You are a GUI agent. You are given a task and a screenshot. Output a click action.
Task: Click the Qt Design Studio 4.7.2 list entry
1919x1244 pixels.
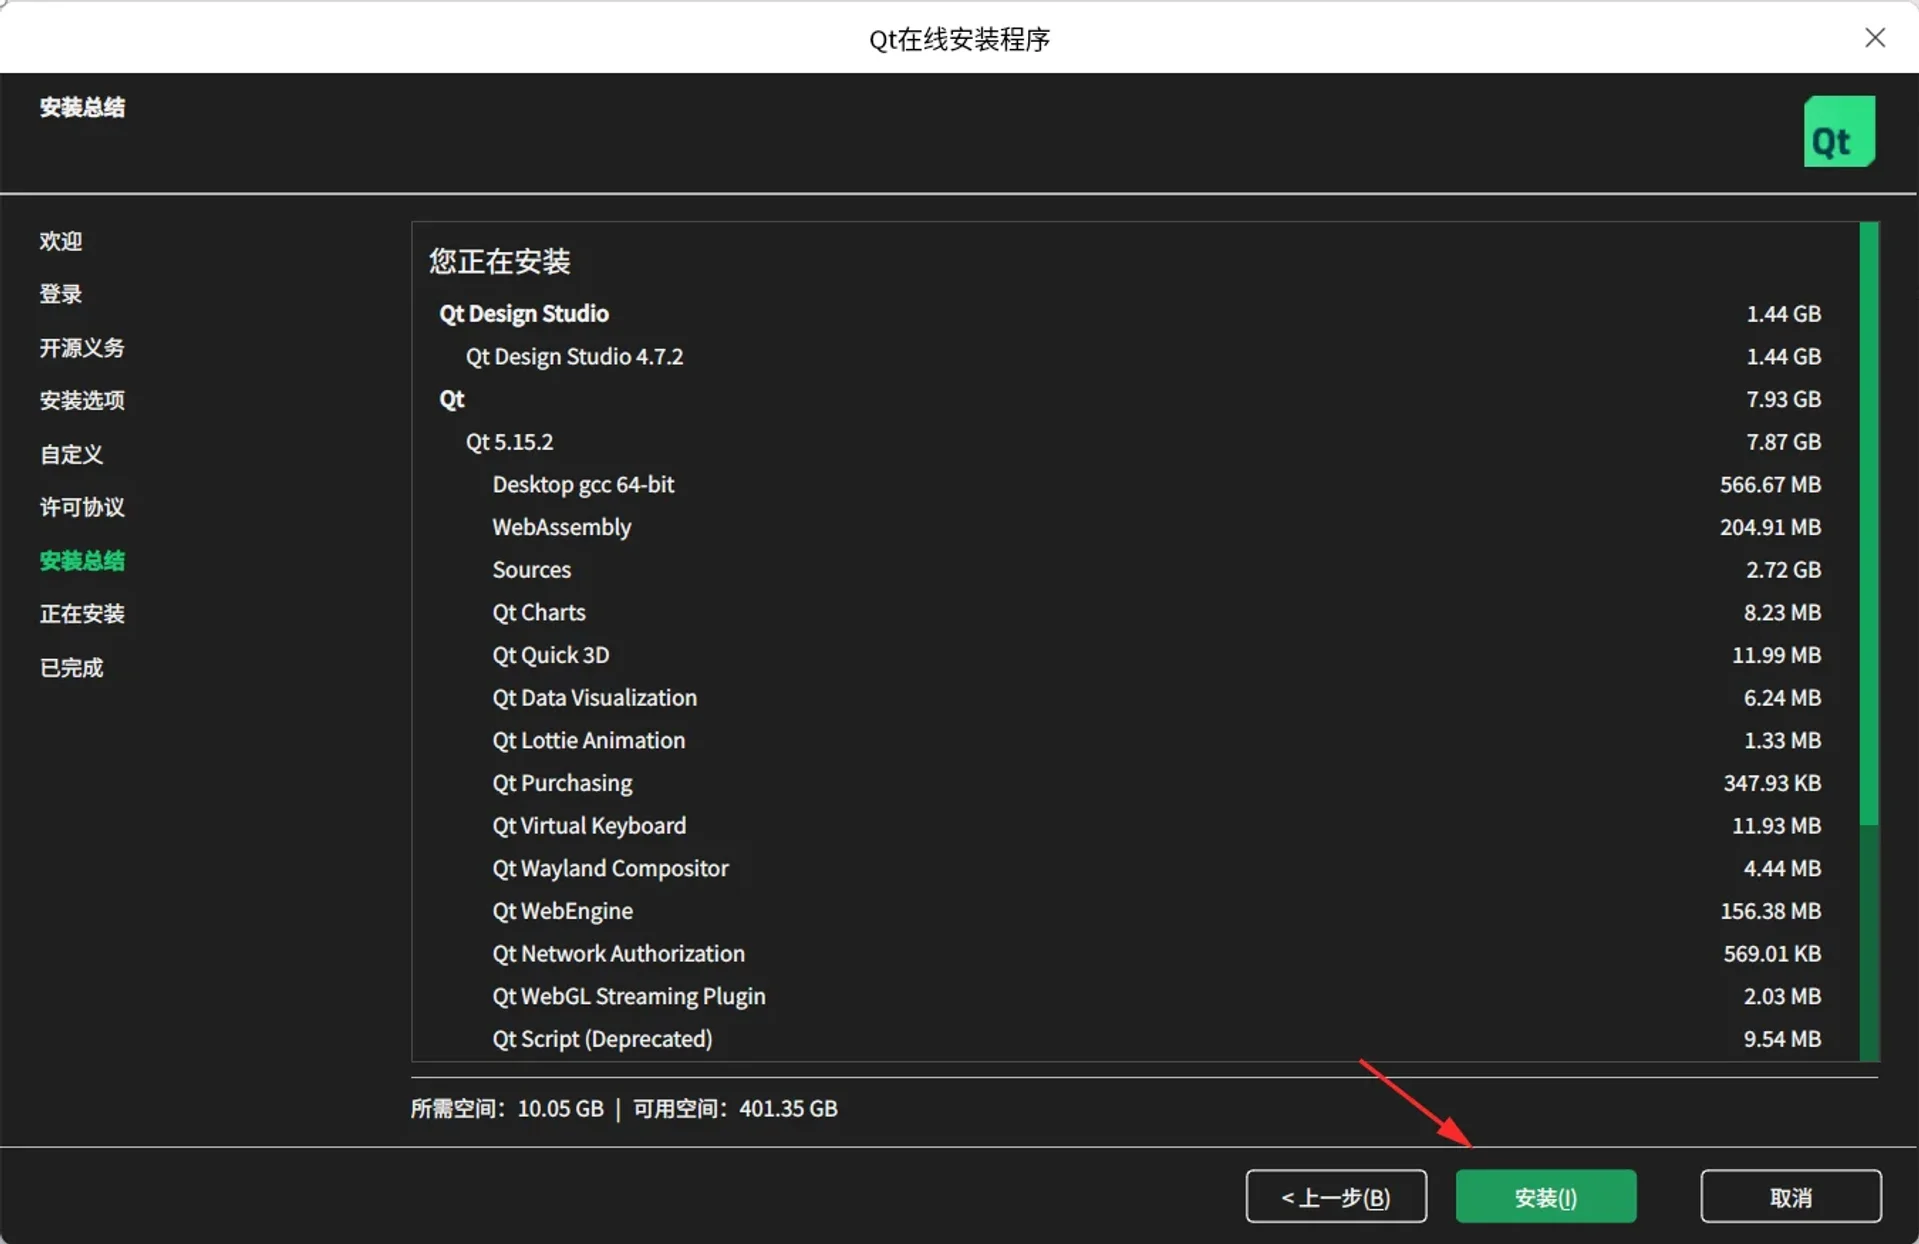[x=575, y=356]
